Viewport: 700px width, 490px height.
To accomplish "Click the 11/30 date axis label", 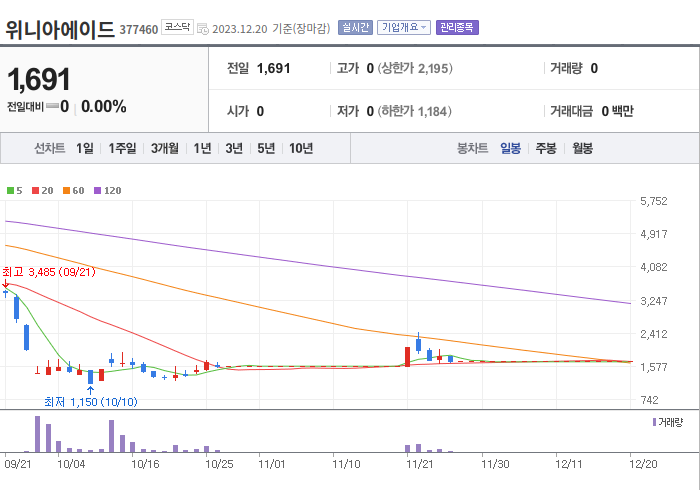I will 495,464.
